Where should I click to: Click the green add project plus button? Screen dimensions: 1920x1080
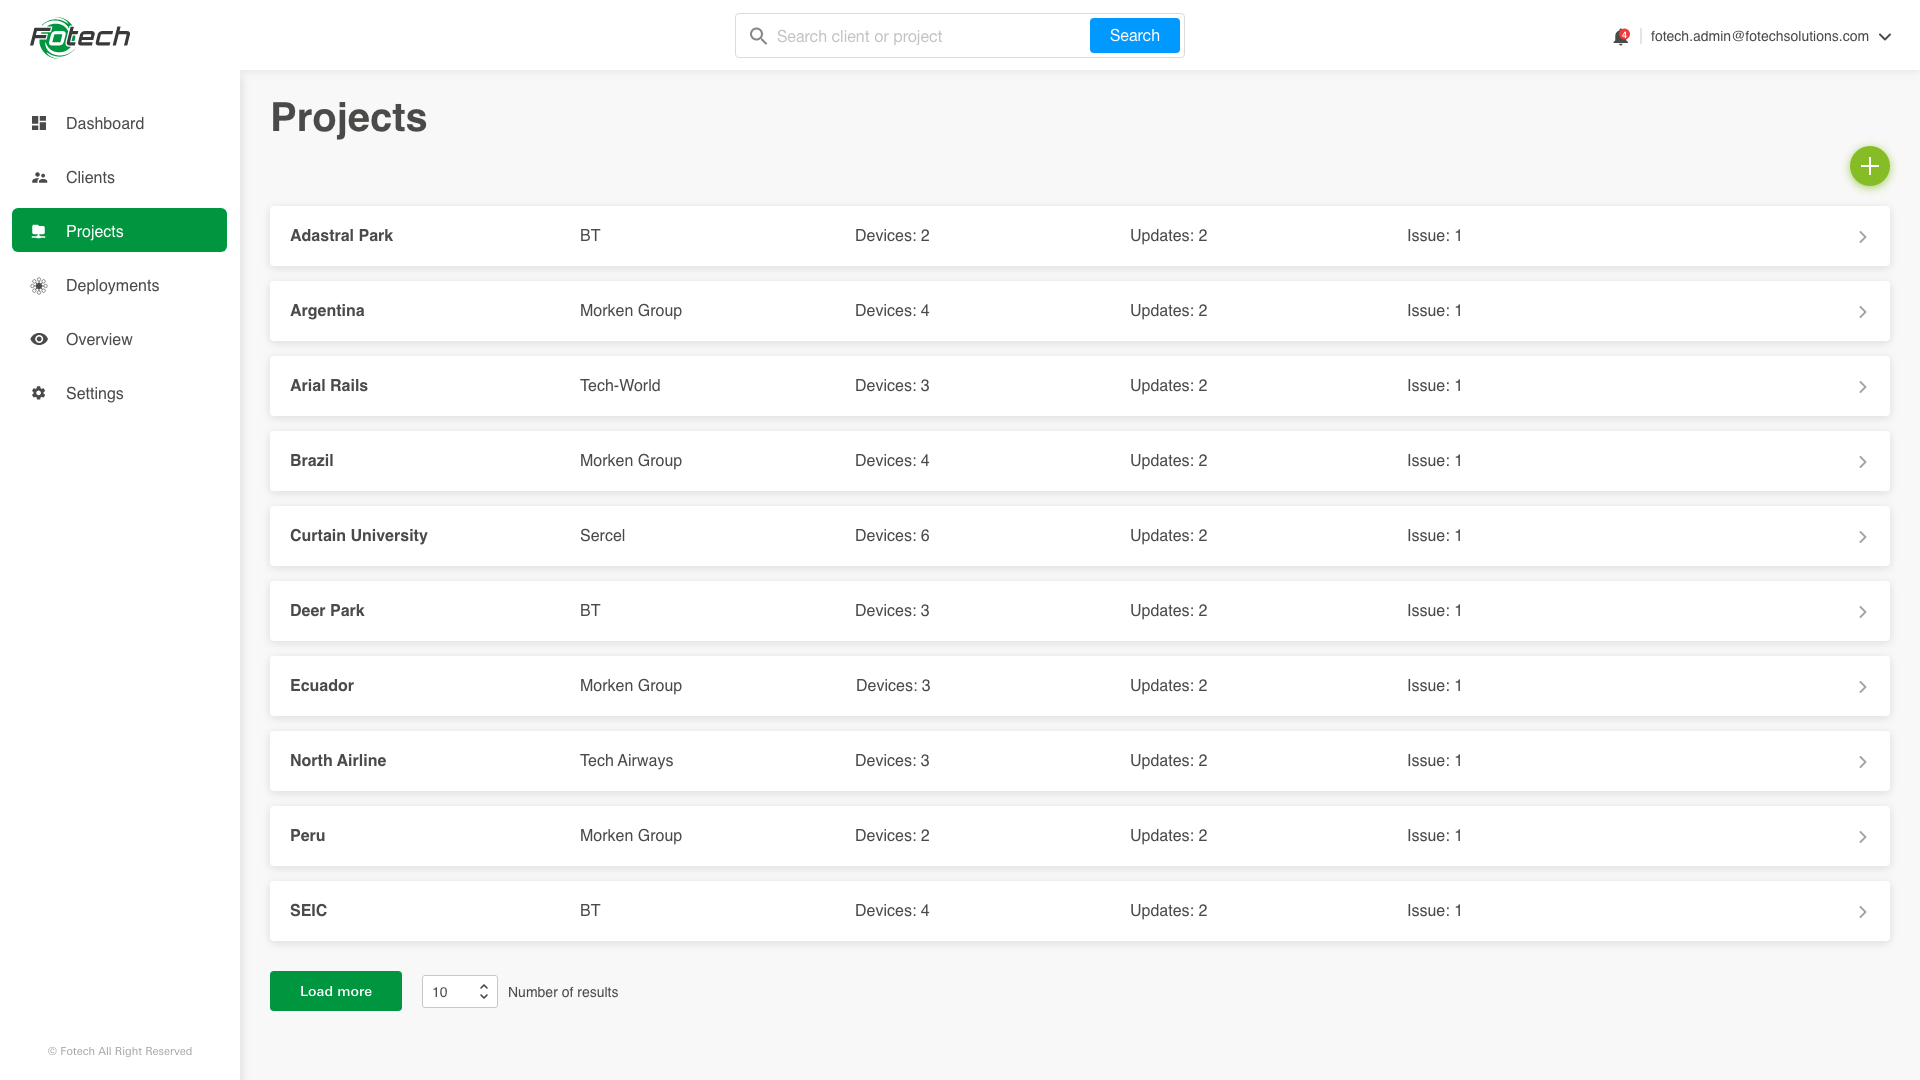pos(1869,166)
